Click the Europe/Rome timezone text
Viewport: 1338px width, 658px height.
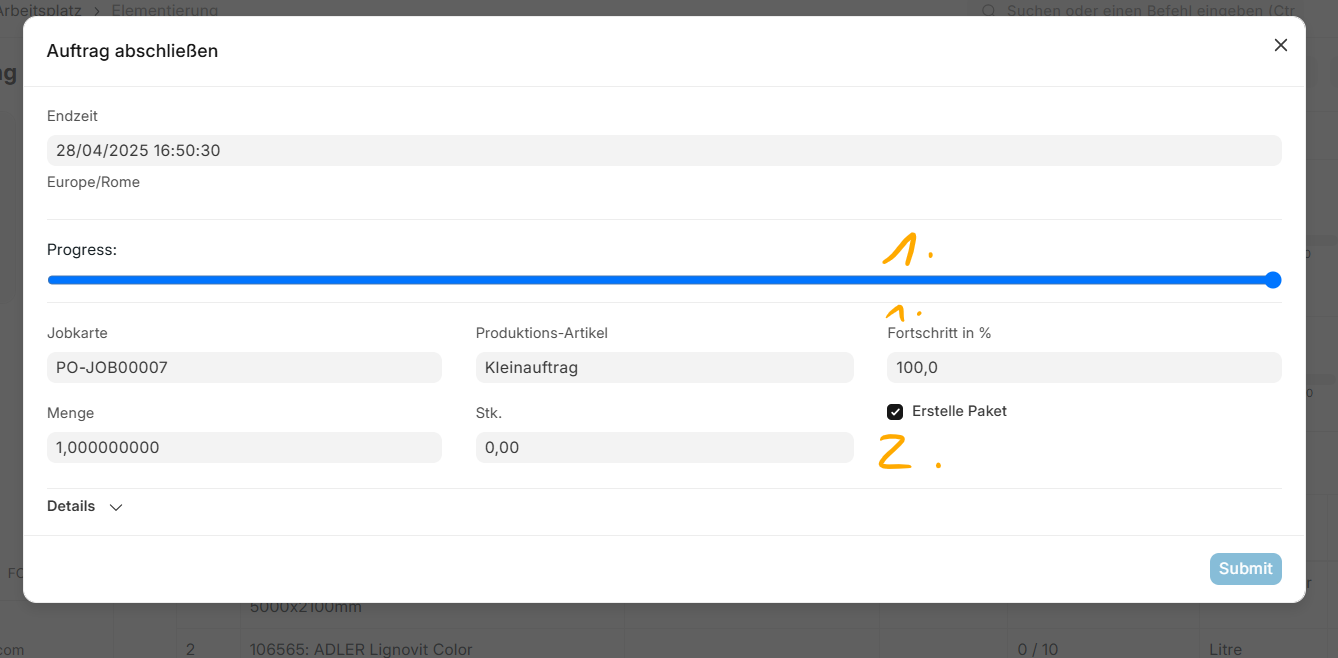pyautogui.click(x=93, y=182)
